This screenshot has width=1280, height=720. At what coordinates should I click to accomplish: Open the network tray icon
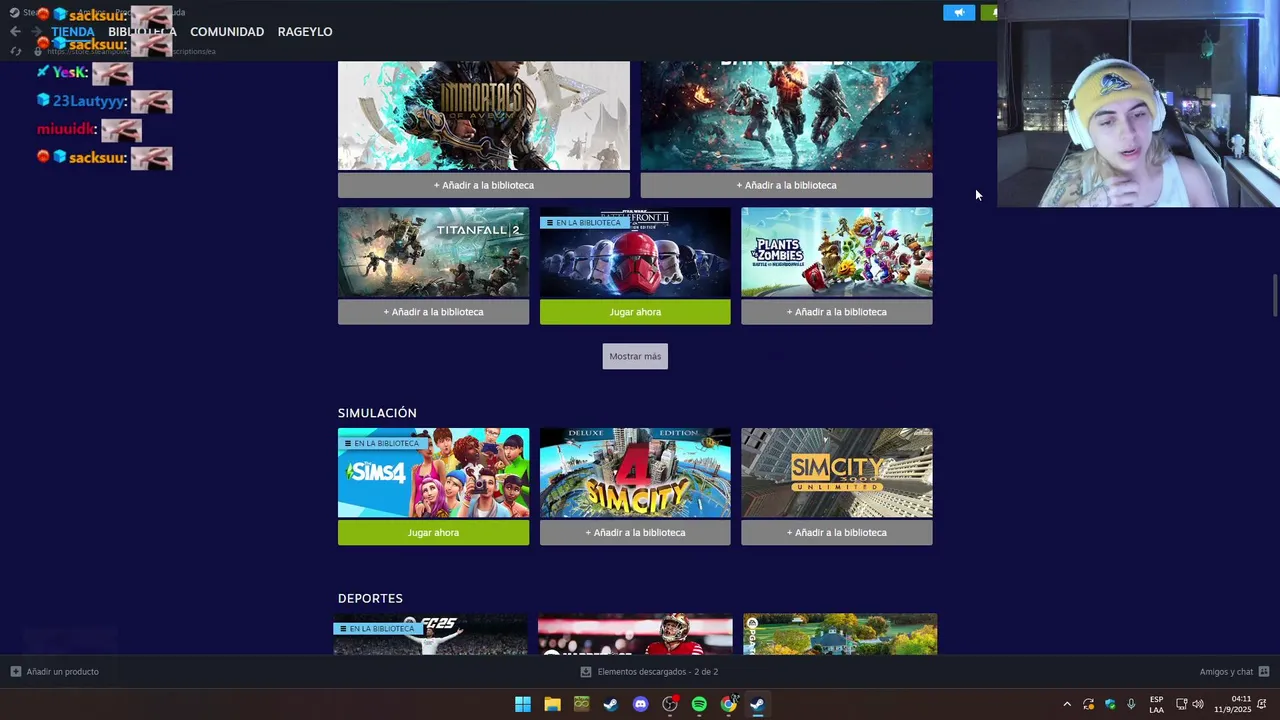point(1181,704)
